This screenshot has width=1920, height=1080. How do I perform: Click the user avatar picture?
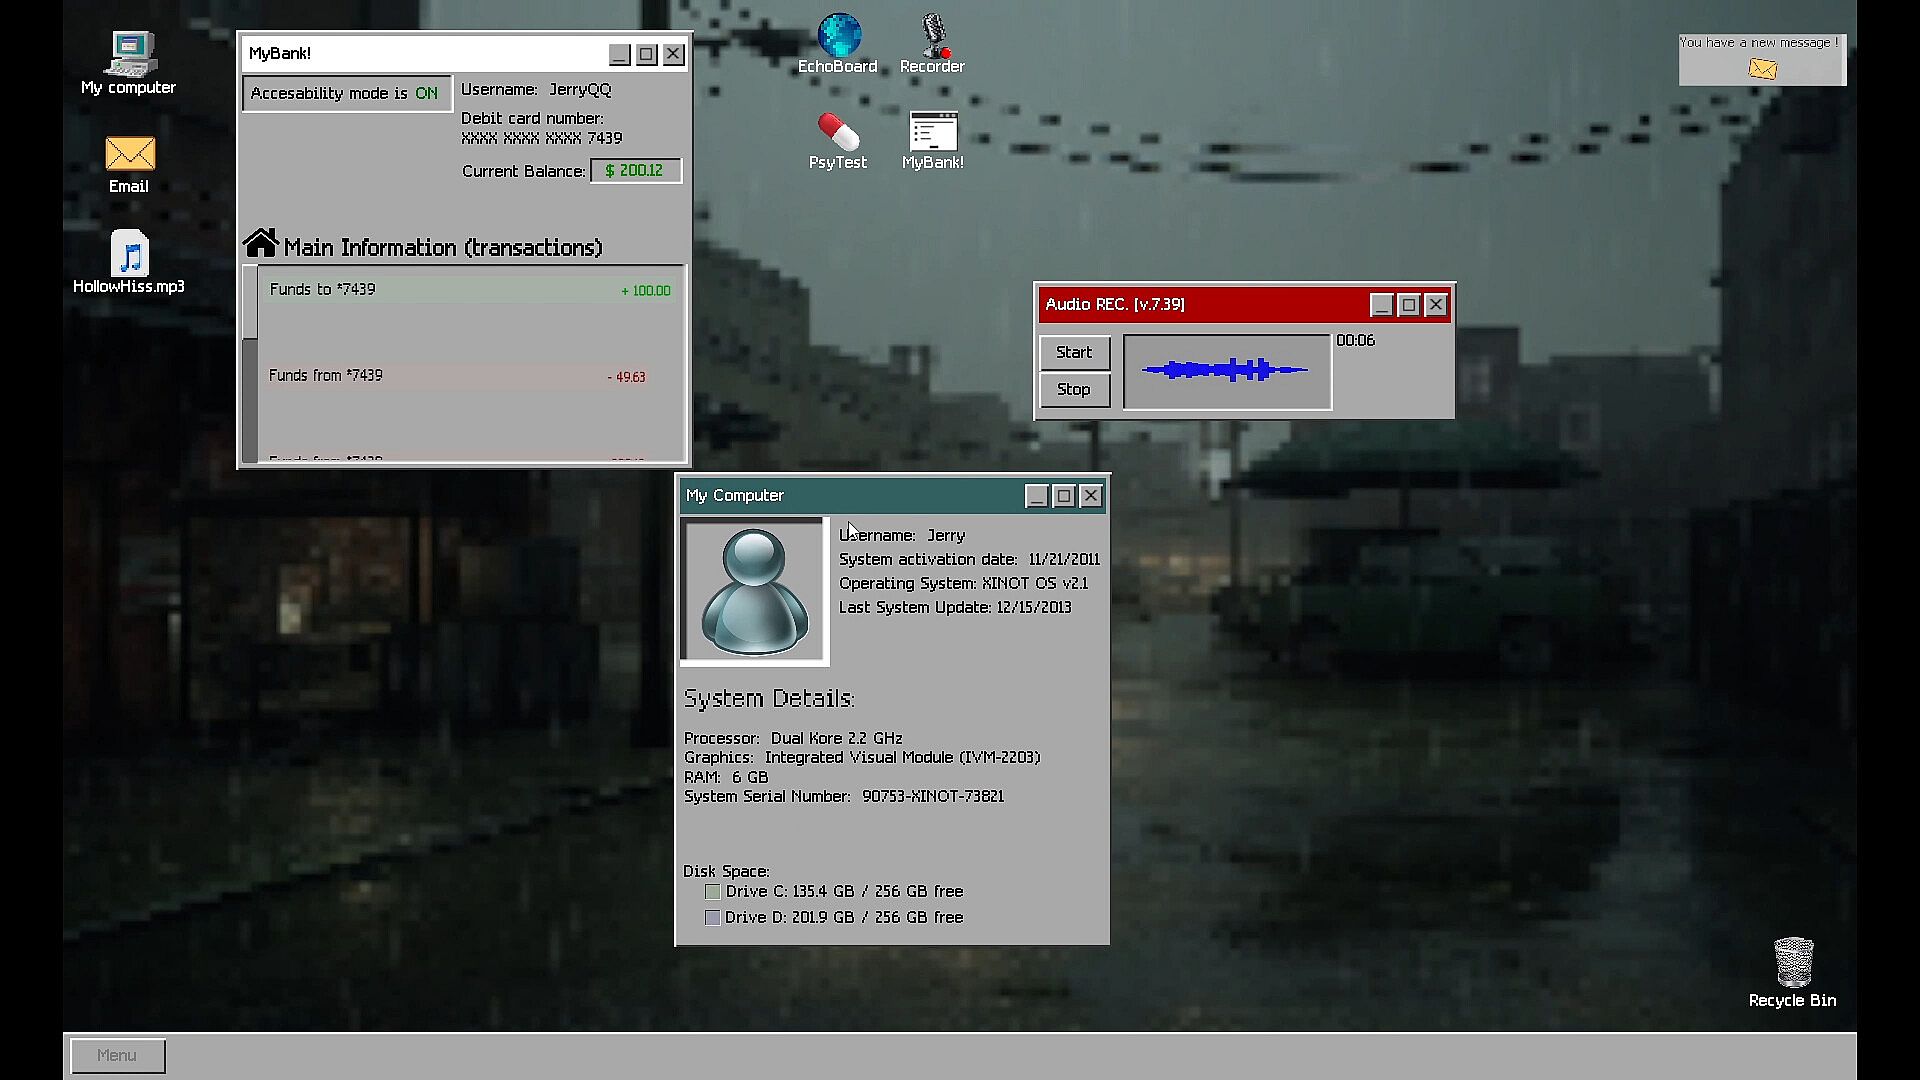tap(754, 591)
